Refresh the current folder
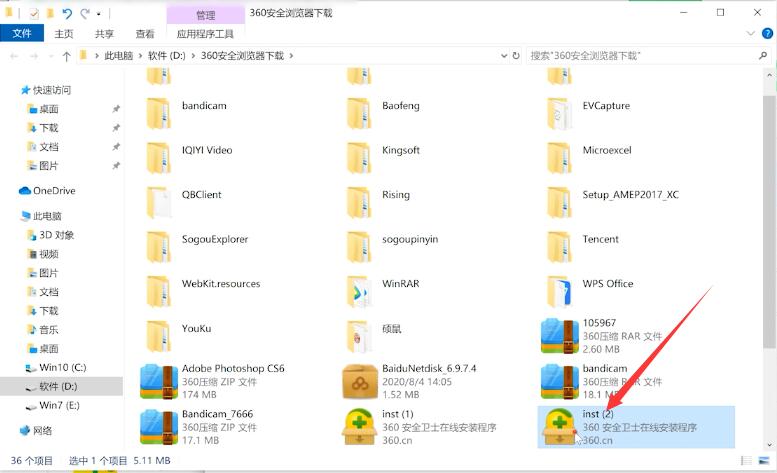The image size is (777, 473). click(x=516, y=55)
